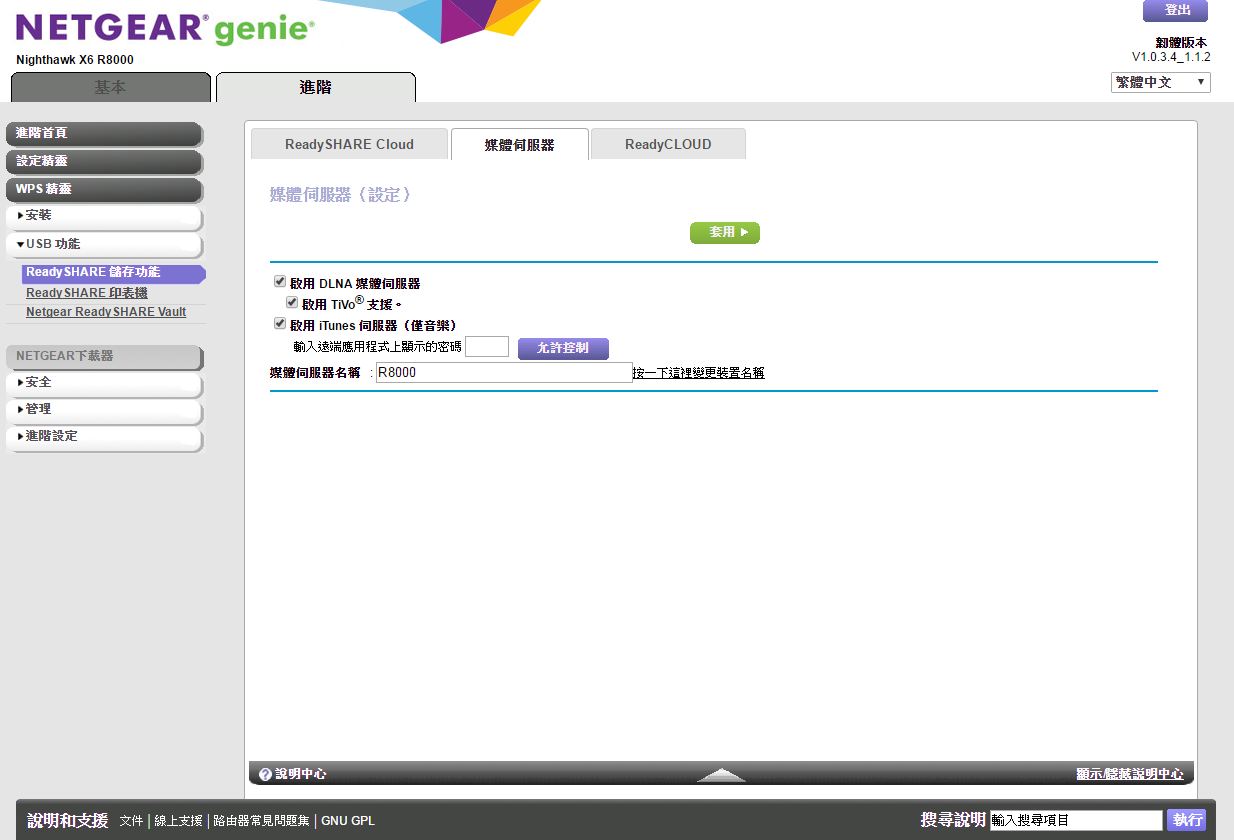Click the 登出 logout button
The height and width of the screenshot is (840, 1234).
1175,11
